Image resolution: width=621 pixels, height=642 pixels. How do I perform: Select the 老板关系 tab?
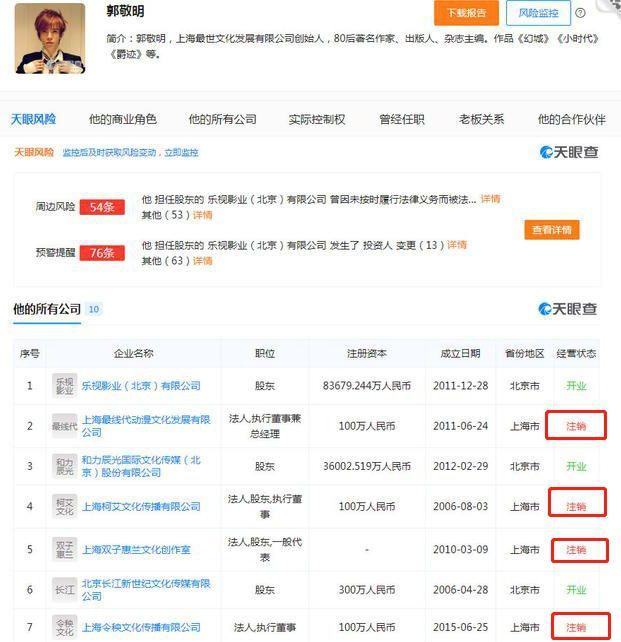481,120
